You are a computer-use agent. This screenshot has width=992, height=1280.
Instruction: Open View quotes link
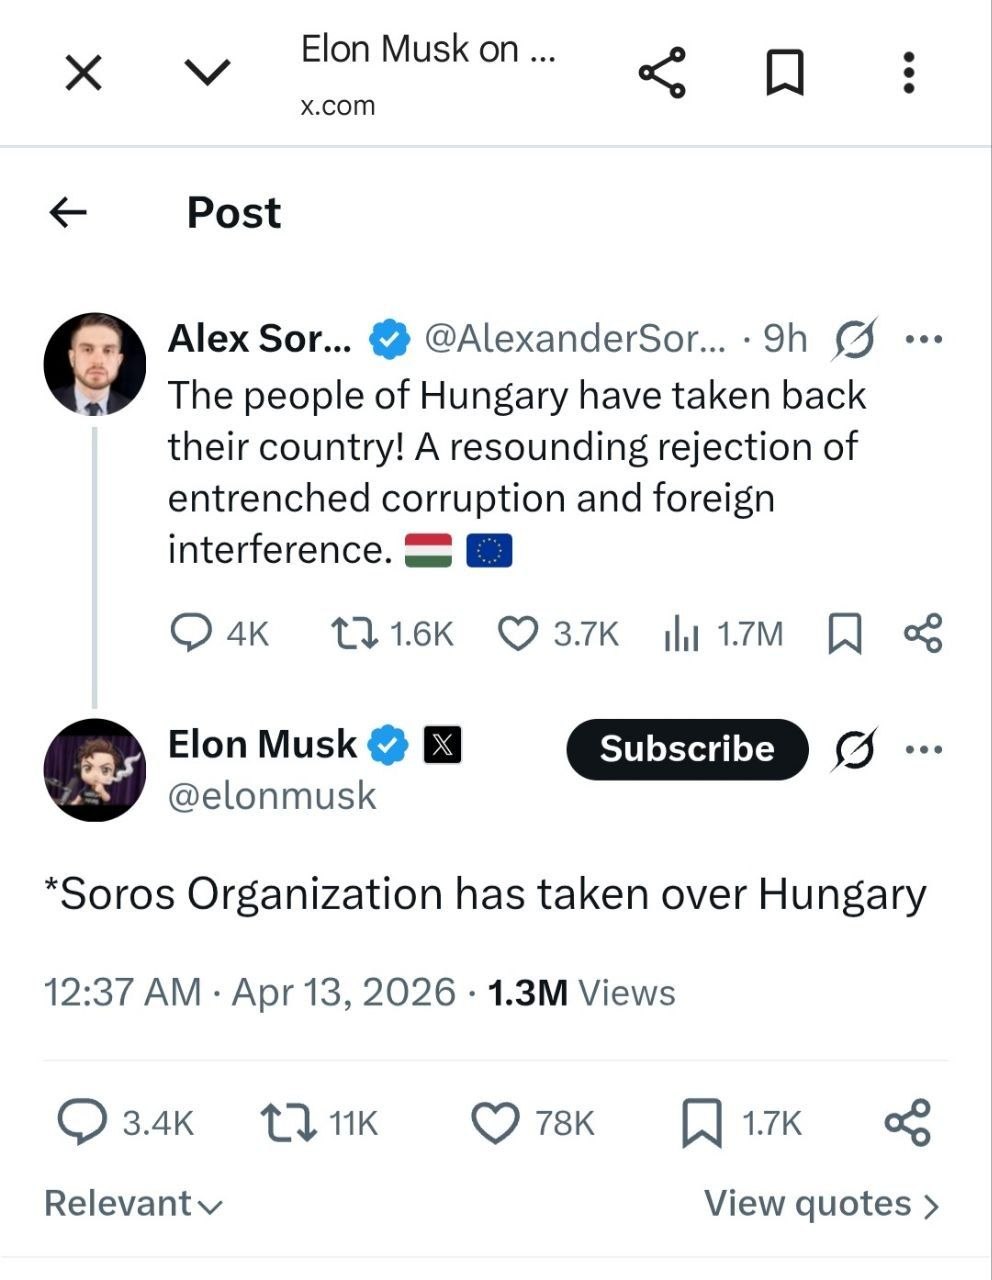821,1204
